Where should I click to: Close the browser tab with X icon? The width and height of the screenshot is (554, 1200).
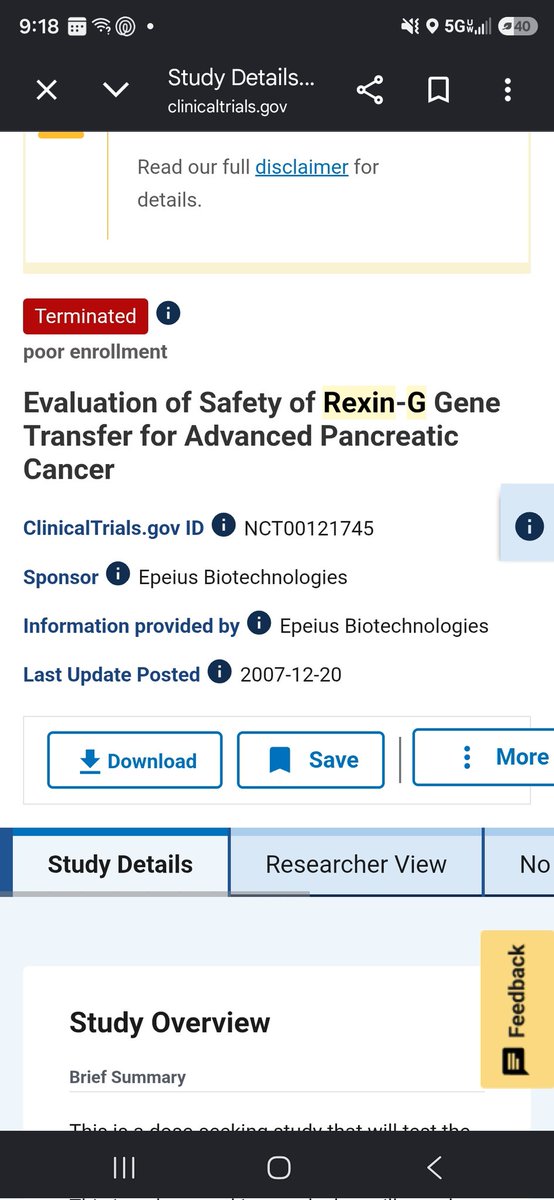(x=47, y=91)
